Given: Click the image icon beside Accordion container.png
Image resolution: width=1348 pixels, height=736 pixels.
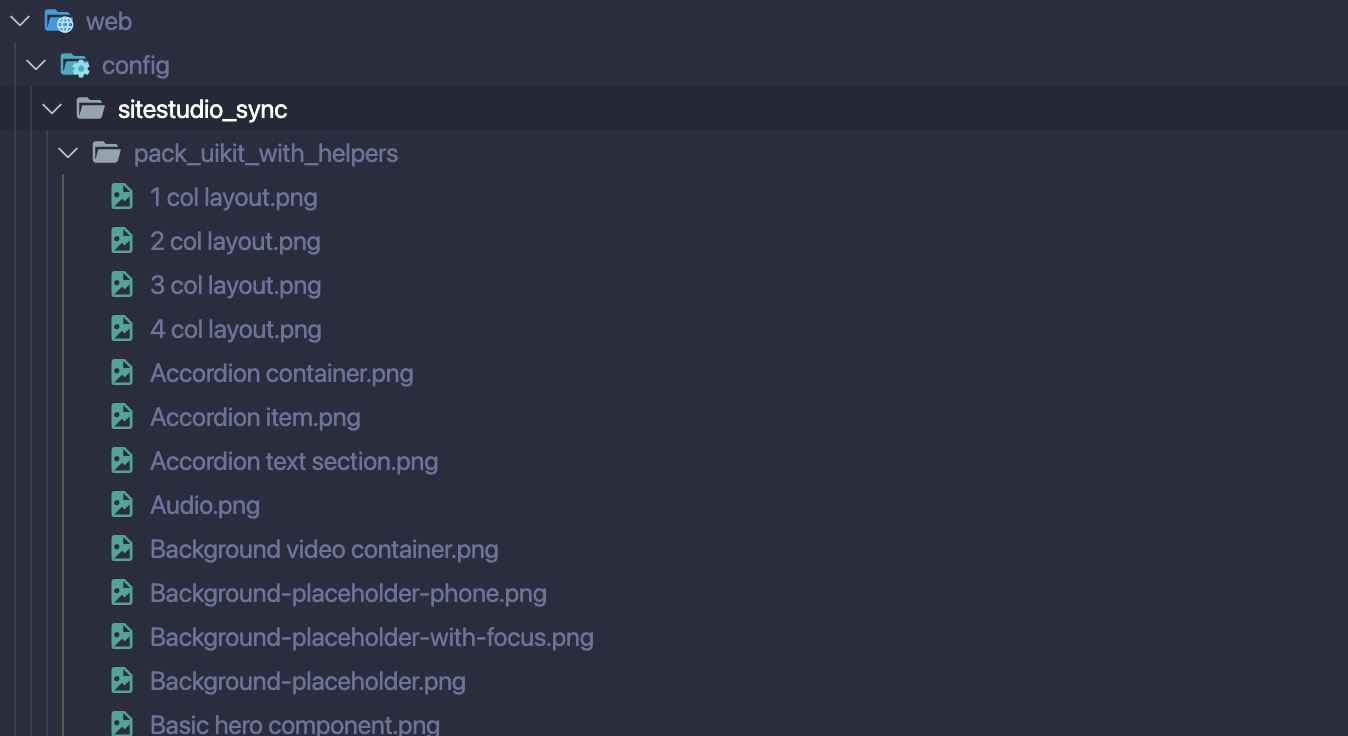Looking at the screenshot, I should (x=121, y=372).
